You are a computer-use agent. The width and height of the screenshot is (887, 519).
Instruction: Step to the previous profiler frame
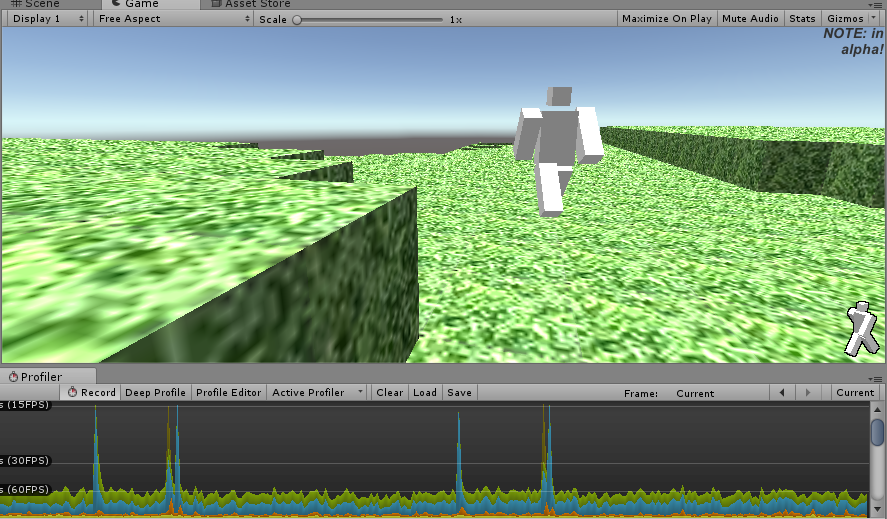tap(782, 393)
